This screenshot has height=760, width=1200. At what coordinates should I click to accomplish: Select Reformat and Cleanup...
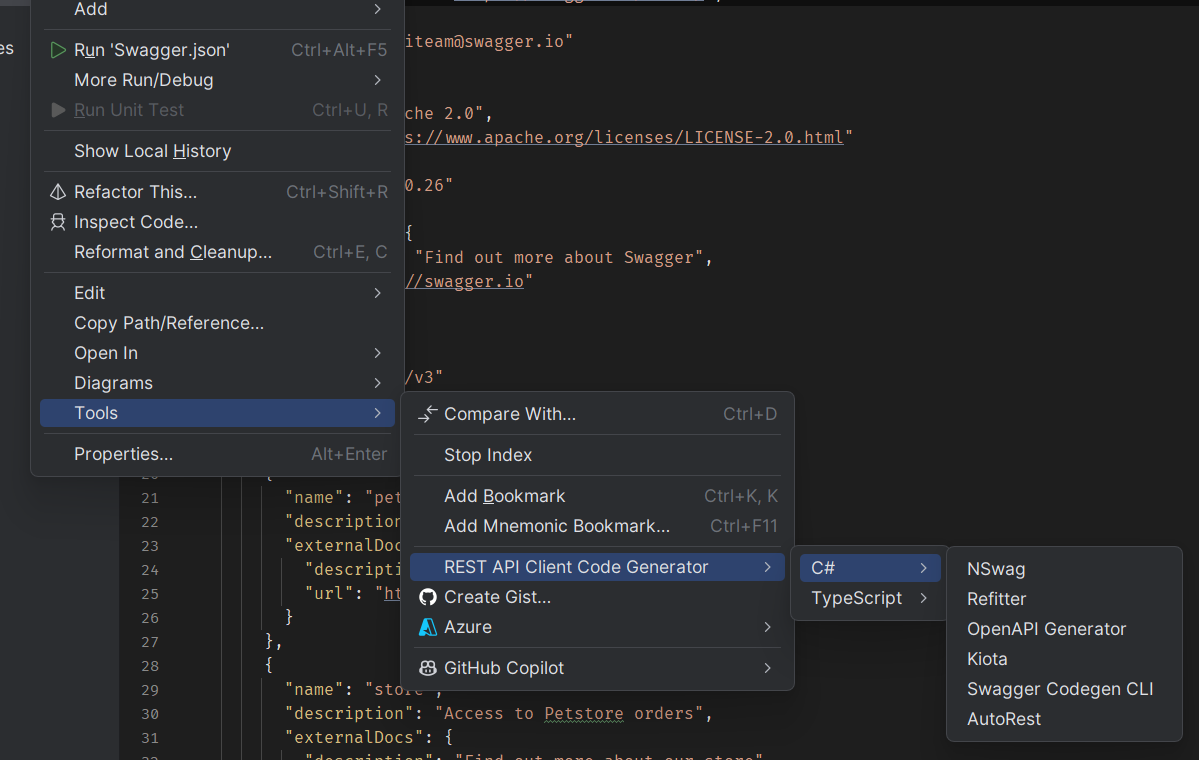218,252
